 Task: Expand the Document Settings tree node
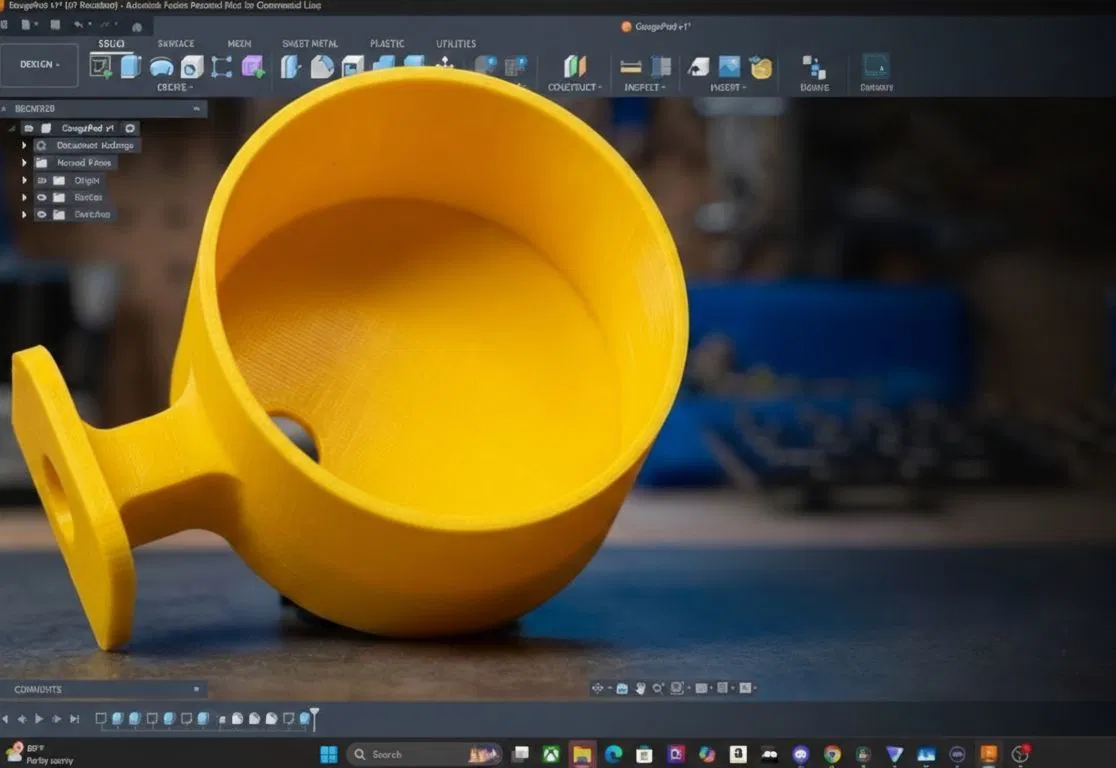click(24, 145)
